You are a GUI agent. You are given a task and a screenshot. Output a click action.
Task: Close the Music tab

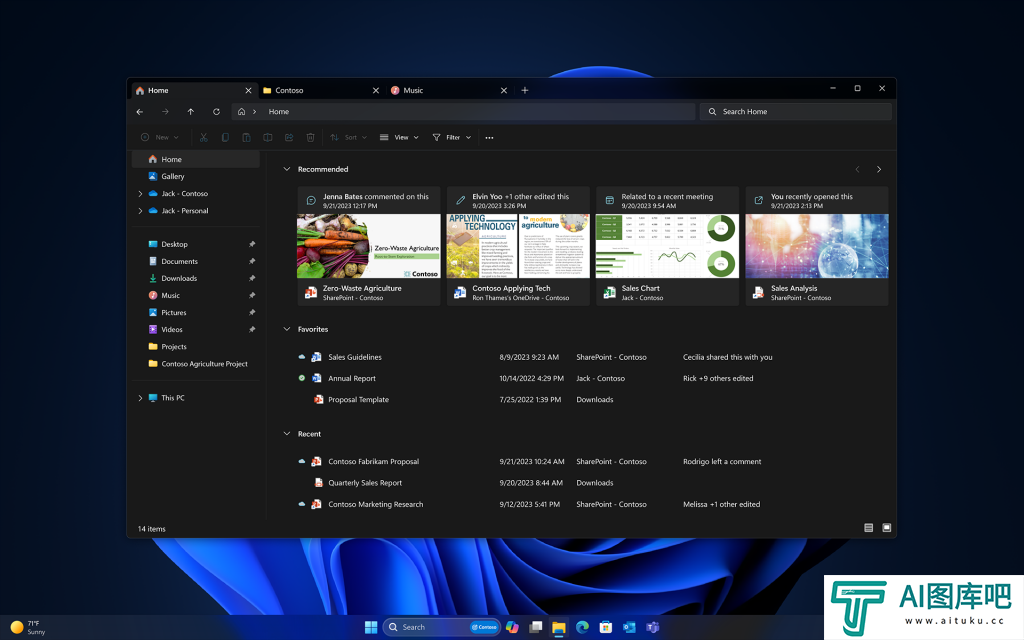click(x=504, y=91)
